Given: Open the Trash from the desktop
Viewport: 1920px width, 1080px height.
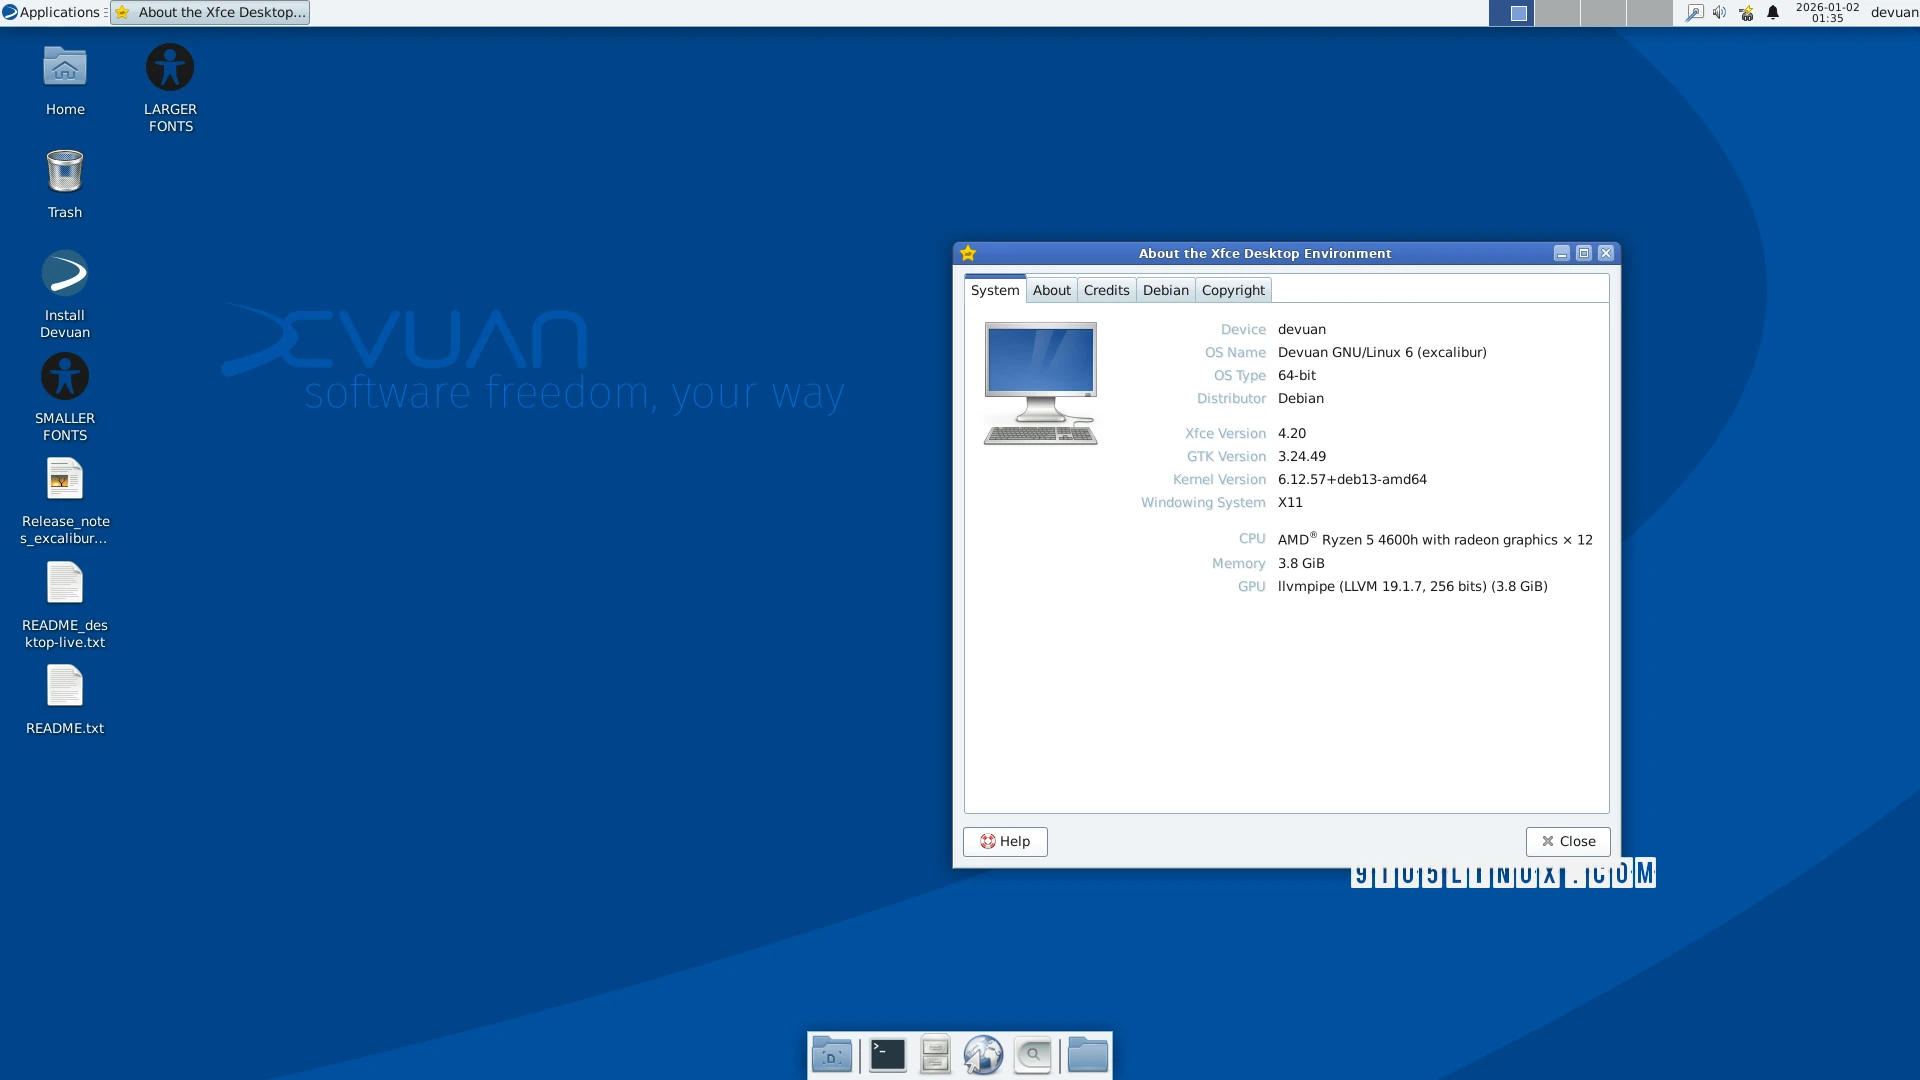Looking at the screenshot, I should (64, 180).
